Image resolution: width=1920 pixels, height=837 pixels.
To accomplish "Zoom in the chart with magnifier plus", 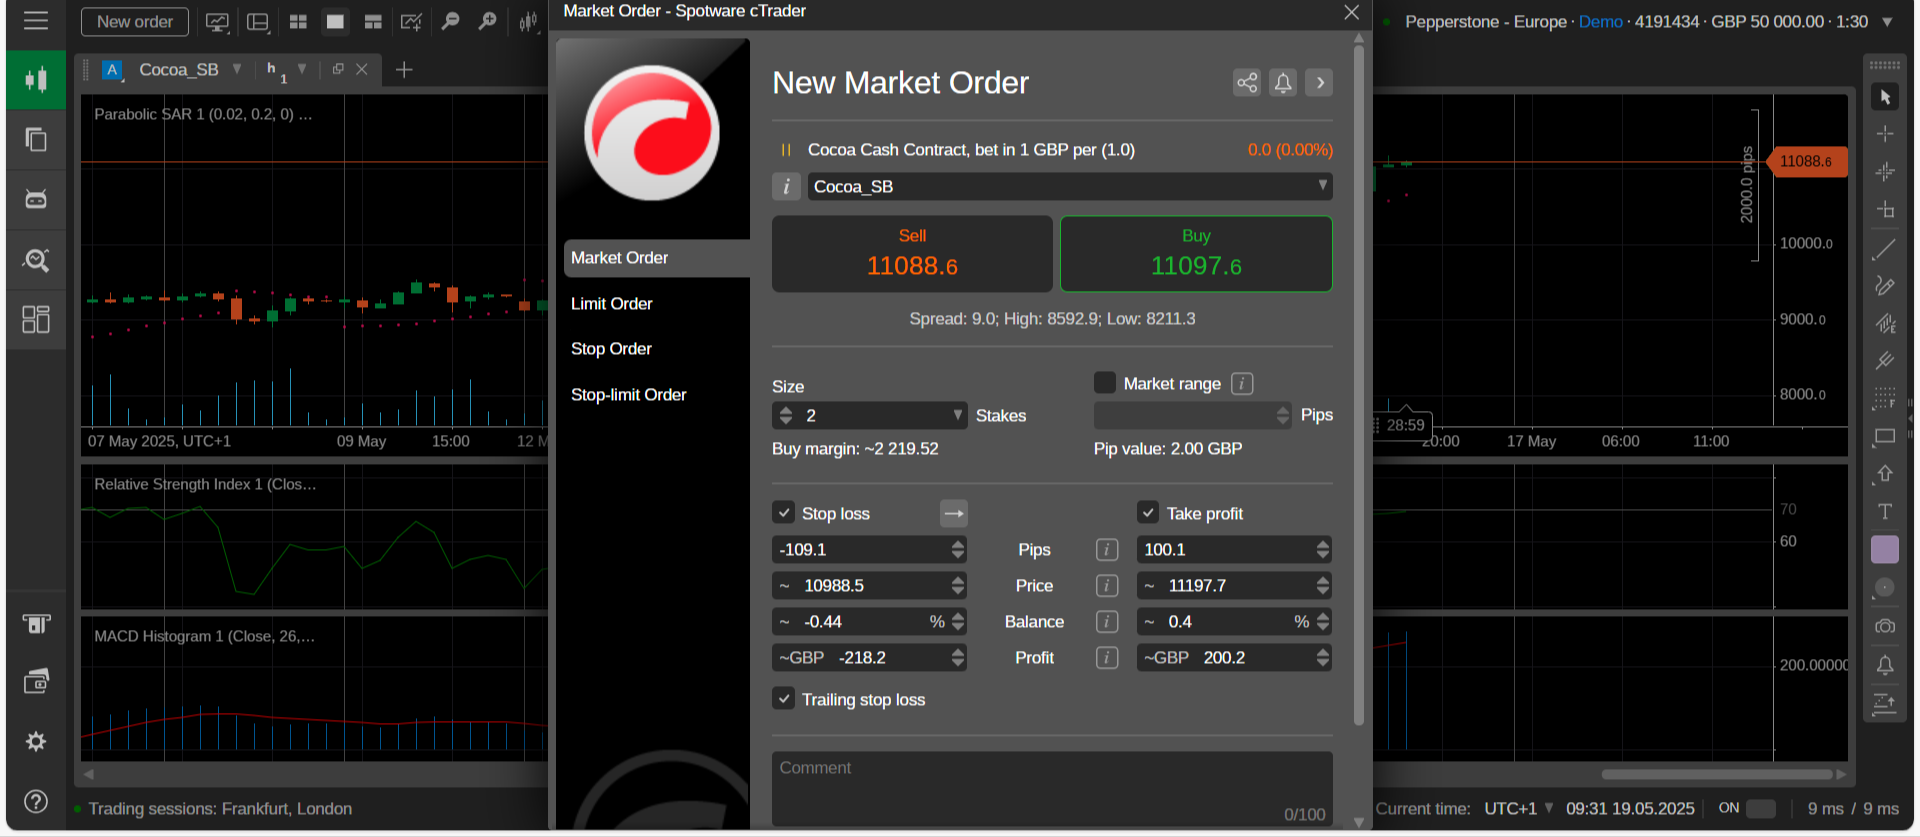I will (x=488, y=22).
